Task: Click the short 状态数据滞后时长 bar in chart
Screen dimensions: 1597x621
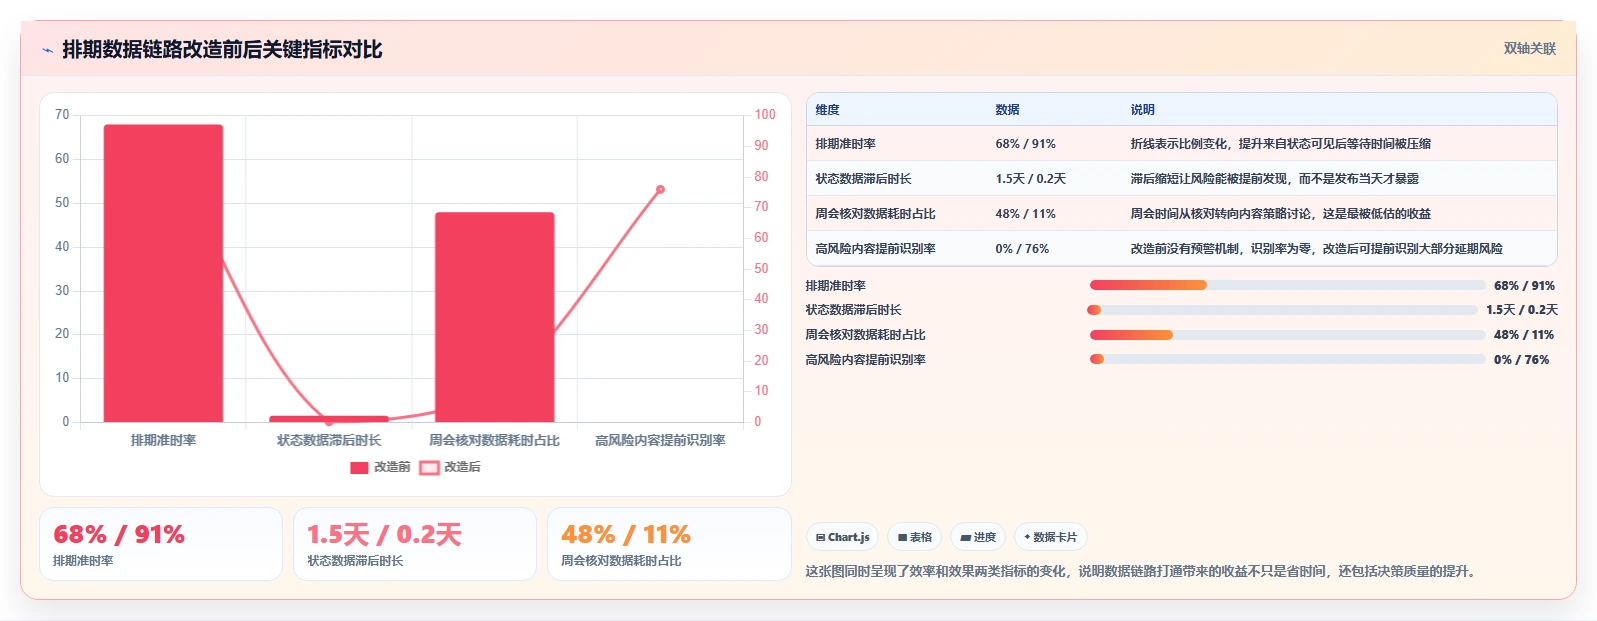Action: [329, 419]
